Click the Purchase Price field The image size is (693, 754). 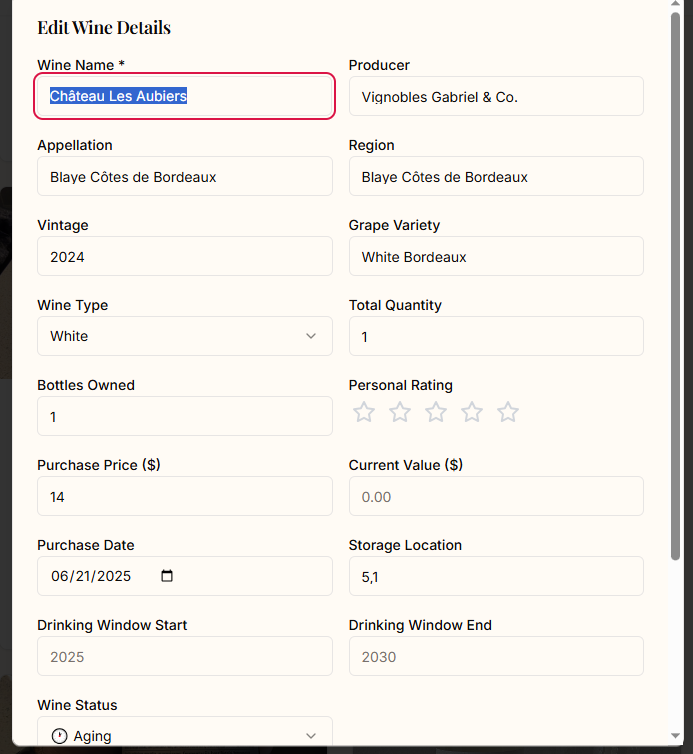pos(185,496)
